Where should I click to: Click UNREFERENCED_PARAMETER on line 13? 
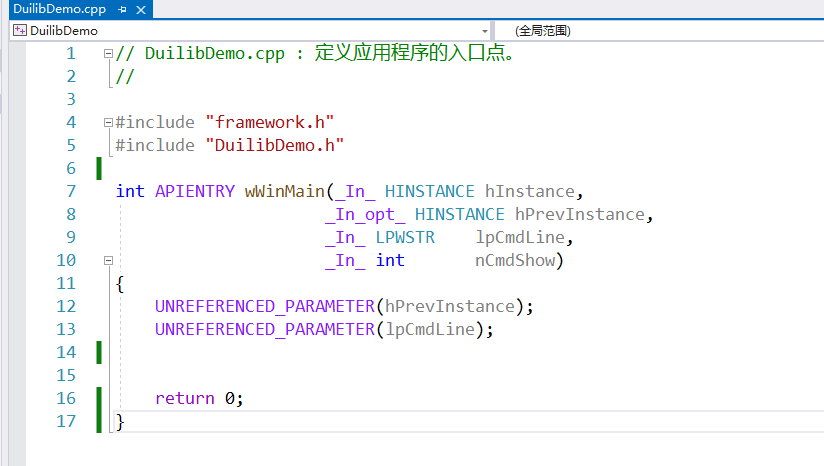(265, 329)
